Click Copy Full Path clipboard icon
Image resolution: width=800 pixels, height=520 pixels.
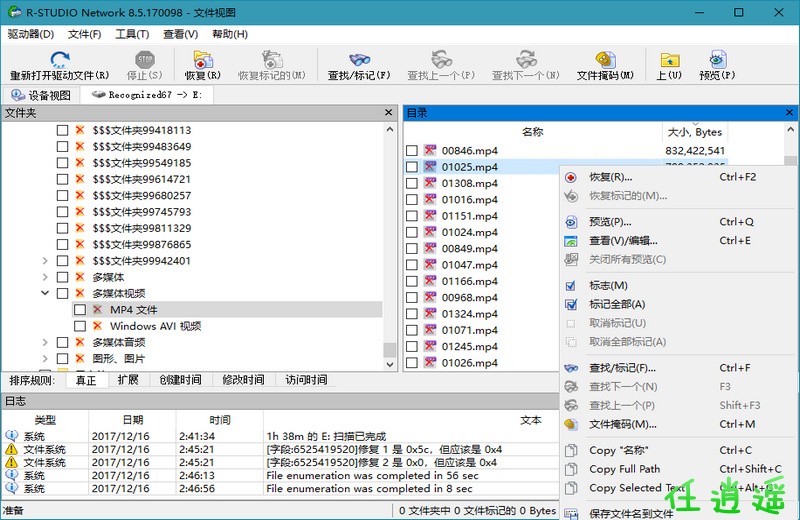tap(571, 469)
